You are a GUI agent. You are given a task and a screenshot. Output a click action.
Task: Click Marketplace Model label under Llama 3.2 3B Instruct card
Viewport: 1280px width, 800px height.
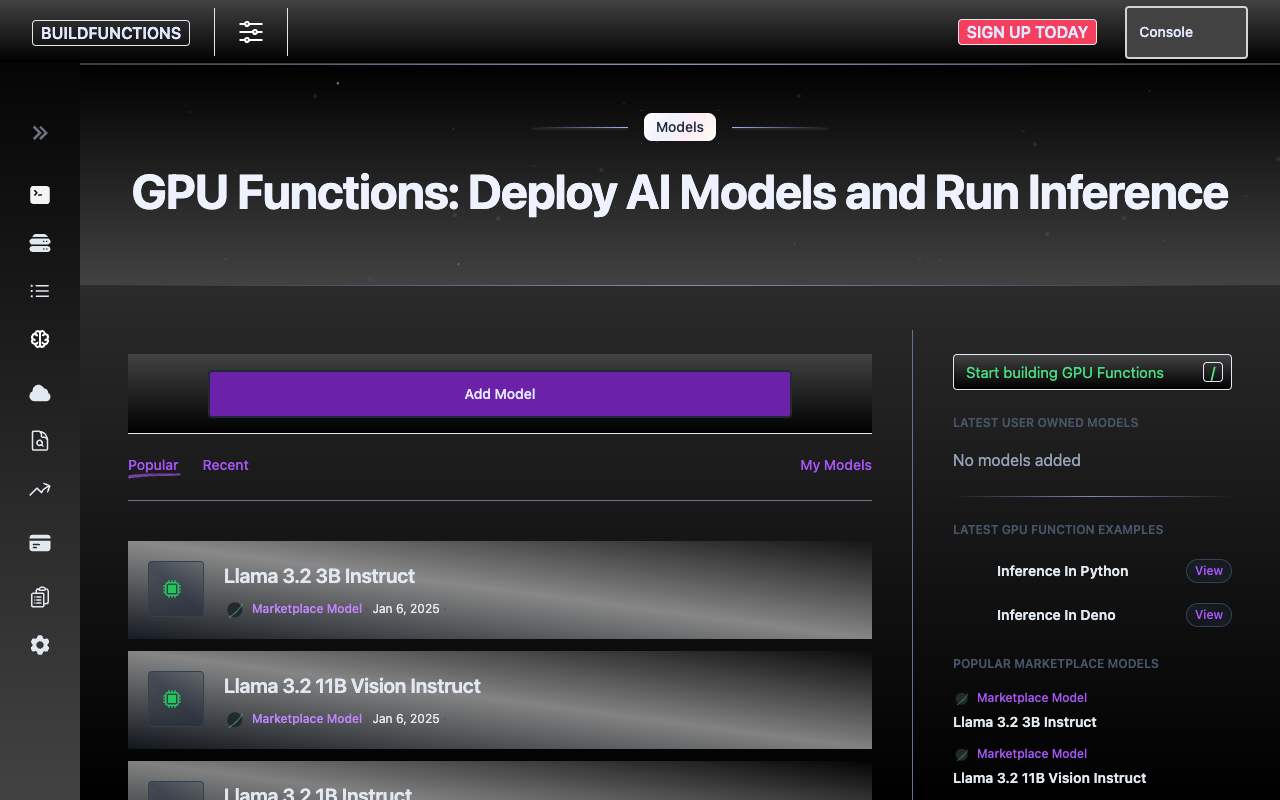click(307, 608)
